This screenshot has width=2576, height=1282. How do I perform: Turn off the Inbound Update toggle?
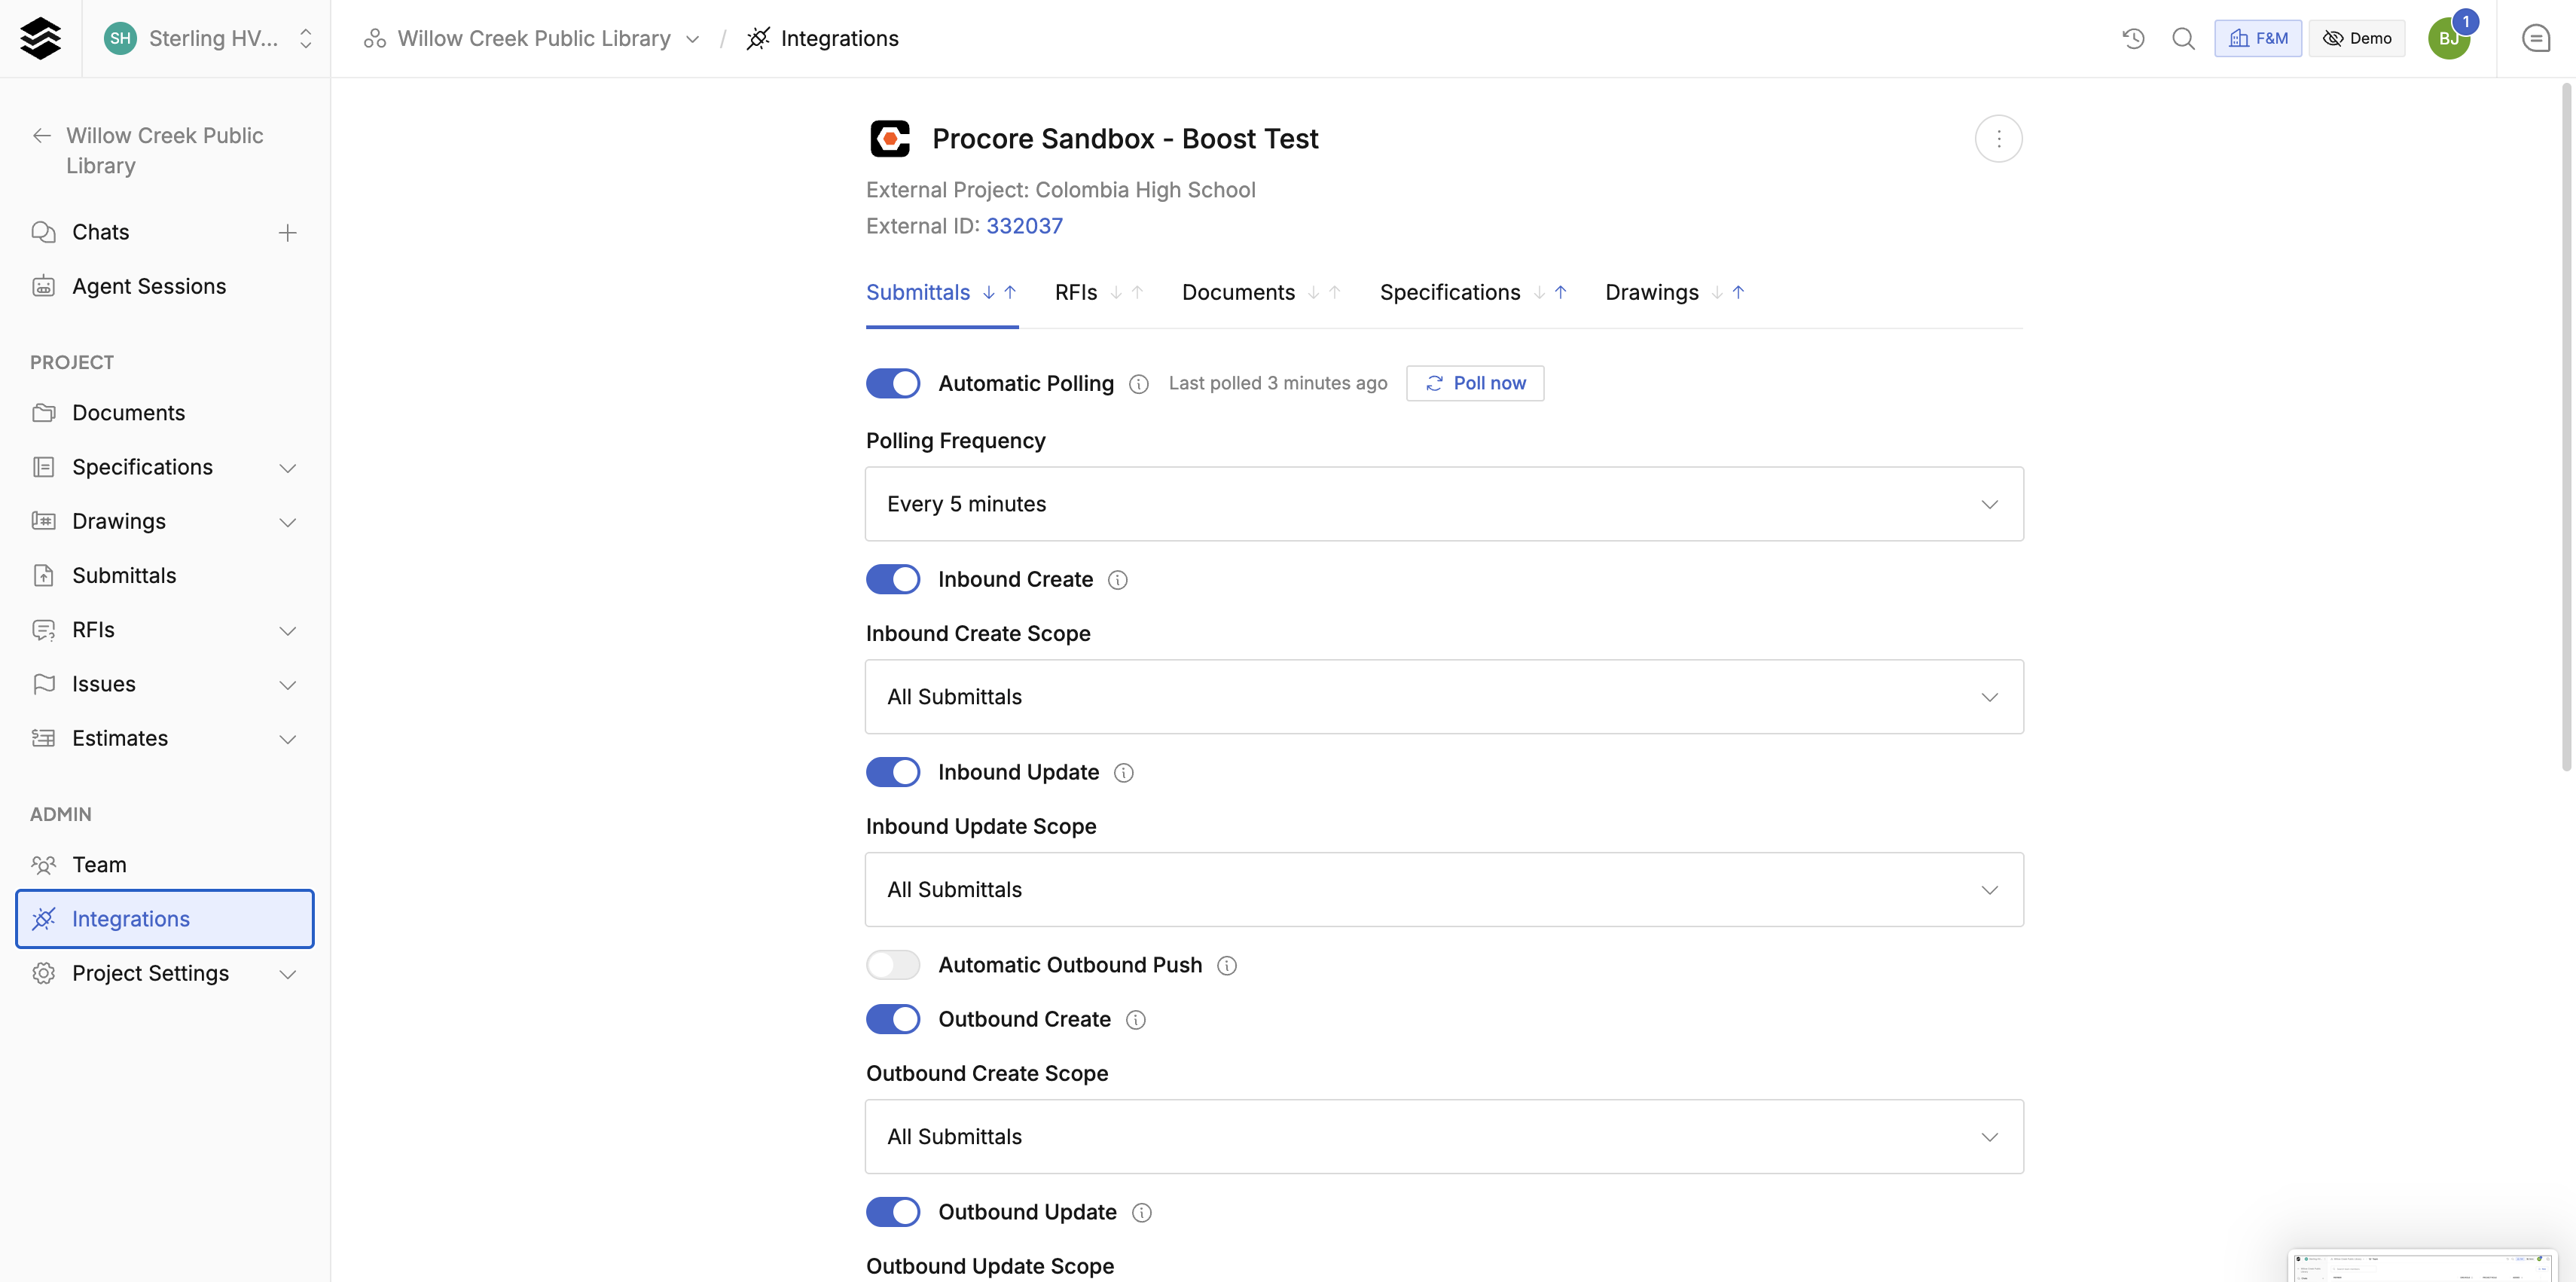[892, 772]
